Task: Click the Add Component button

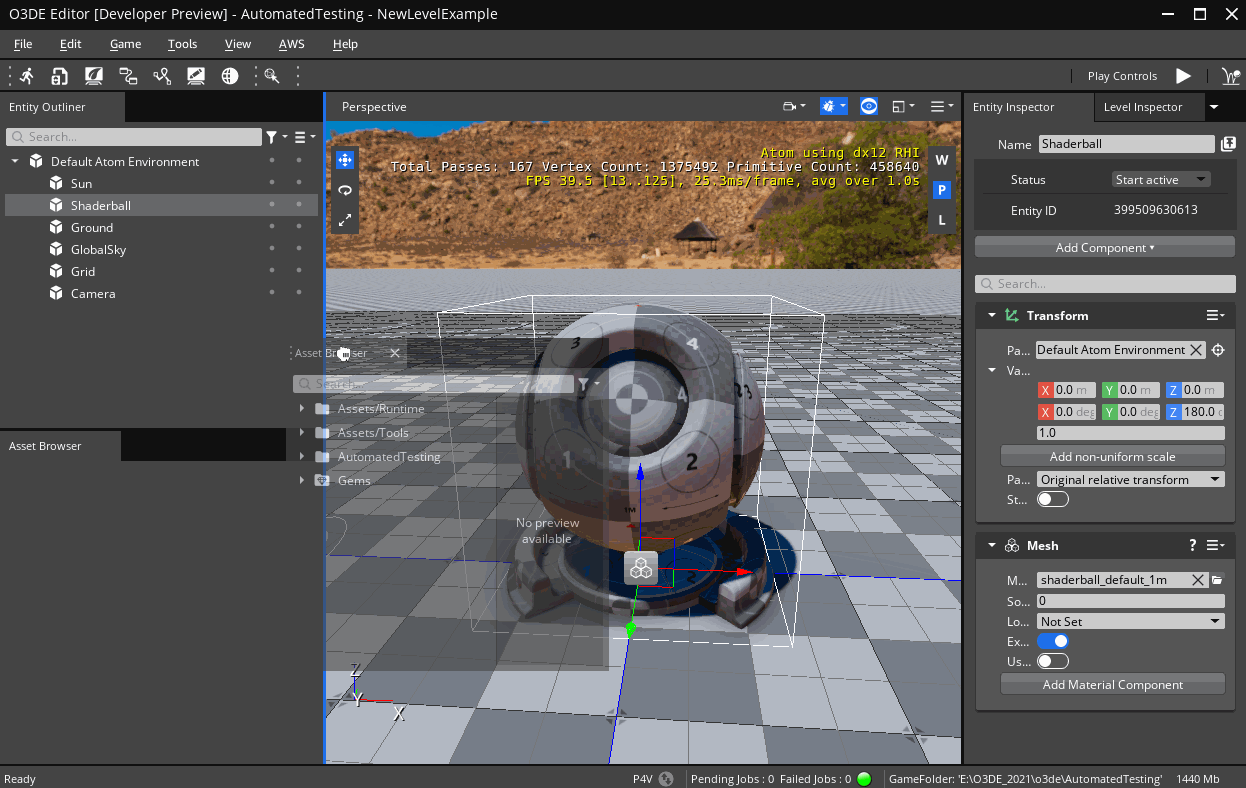Action: (x=1104, y=247)
